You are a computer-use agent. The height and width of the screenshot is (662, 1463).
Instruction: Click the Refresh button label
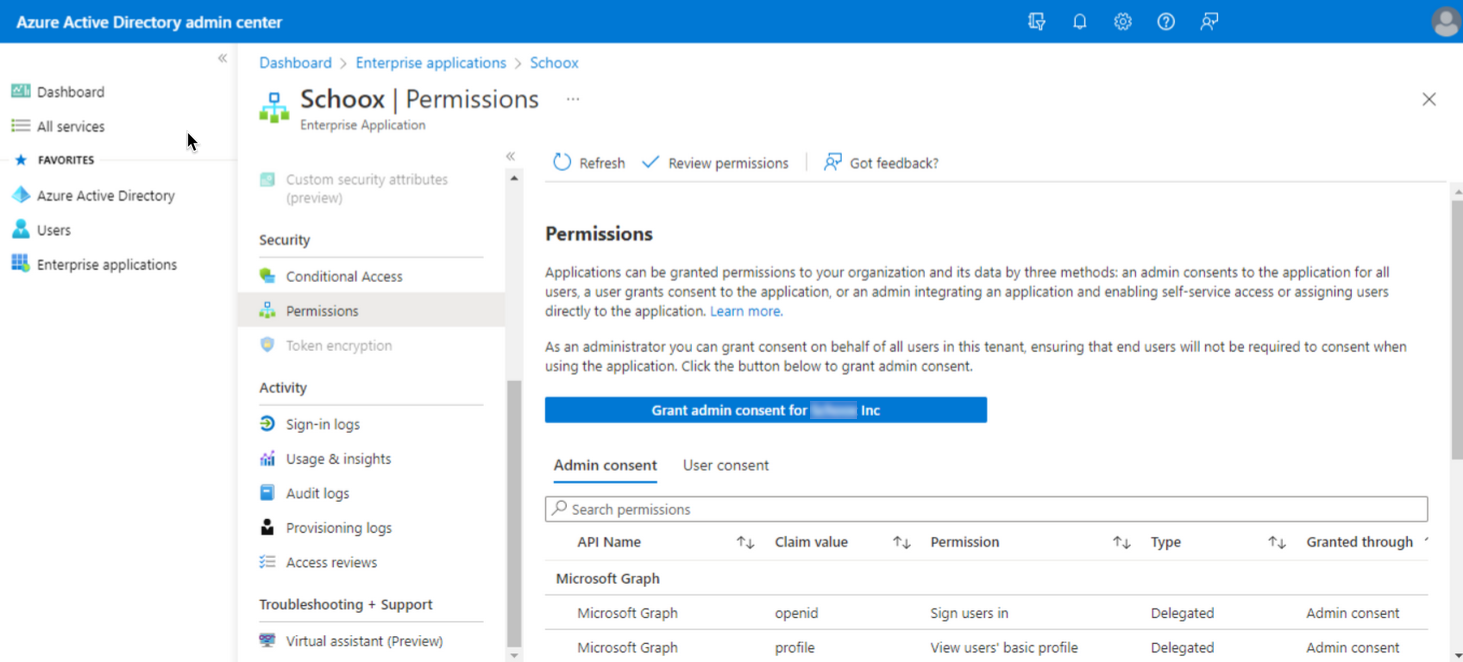602,163
